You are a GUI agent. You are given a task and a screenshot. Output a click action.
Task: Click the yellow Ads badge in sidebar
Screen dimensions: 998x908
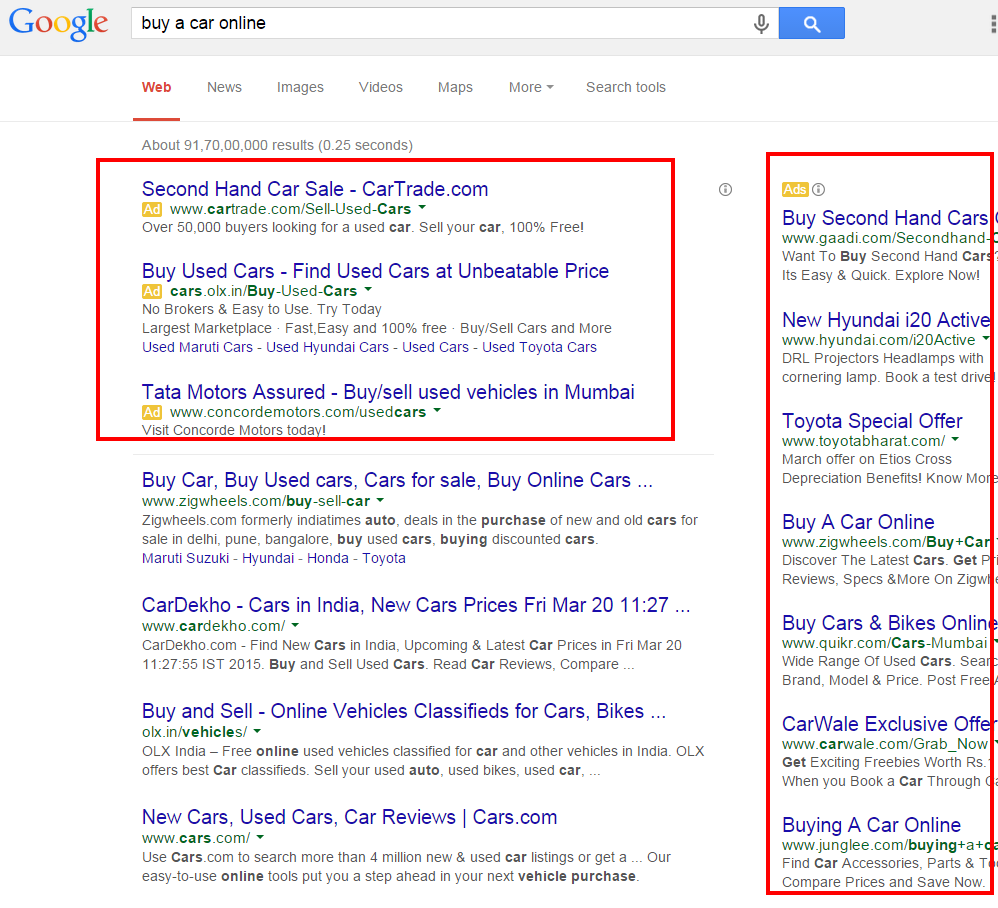coord(795,190)
